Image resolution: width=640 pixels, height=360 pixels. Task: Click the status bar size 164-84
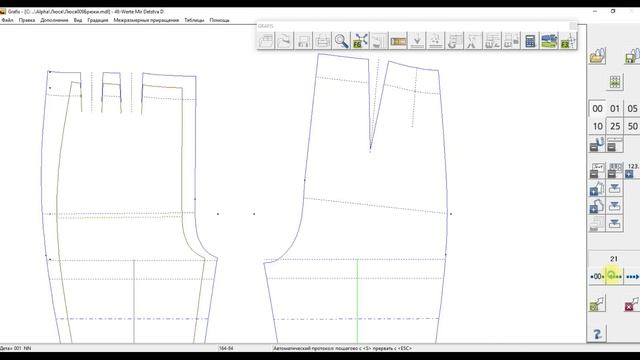(226, 349)
